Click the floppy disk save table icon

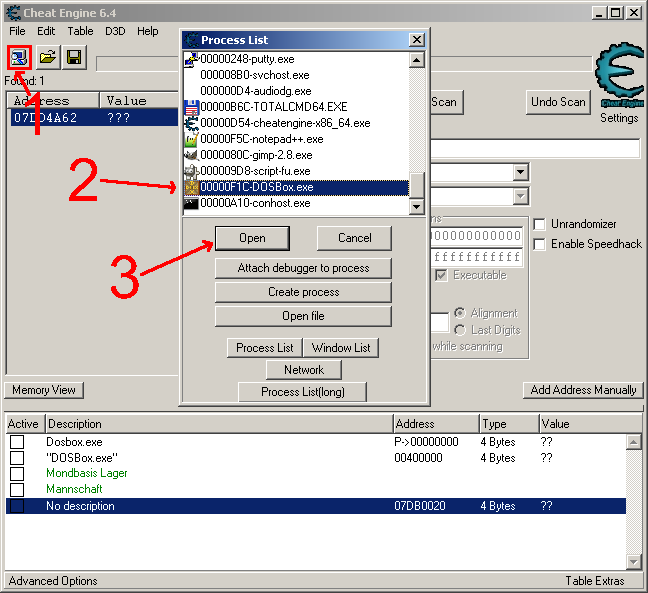tap(74, 57)
